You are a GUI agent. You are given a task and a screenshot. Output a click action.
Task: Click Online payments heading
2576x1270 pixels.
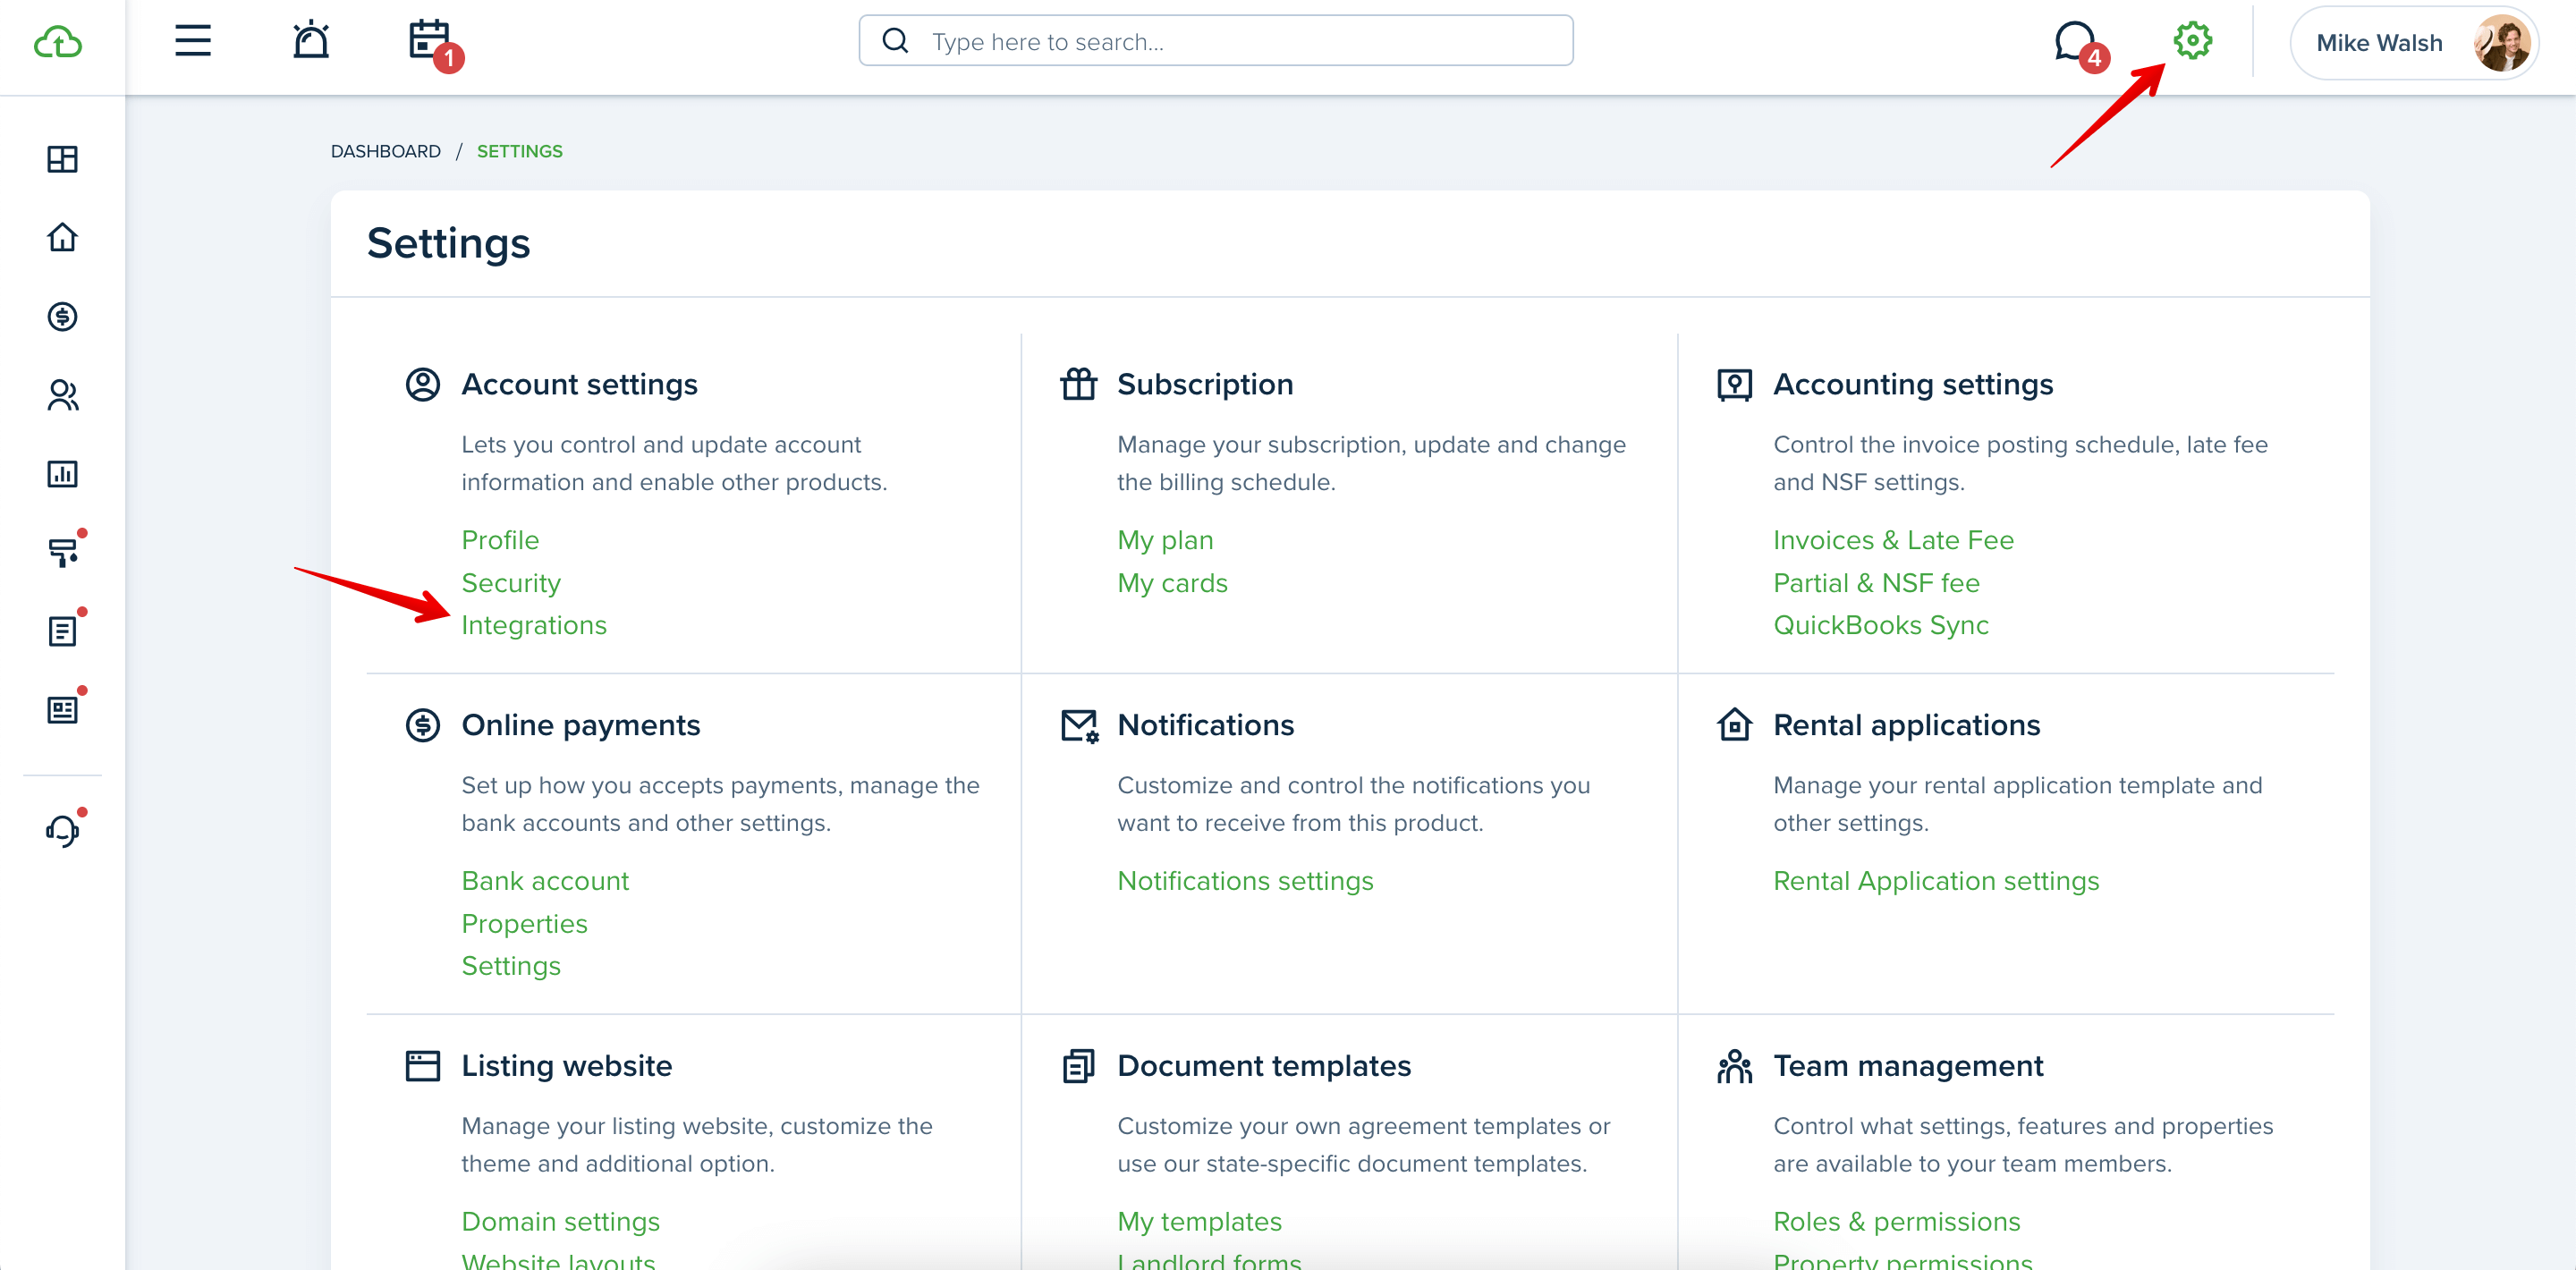tap(580, 725)
